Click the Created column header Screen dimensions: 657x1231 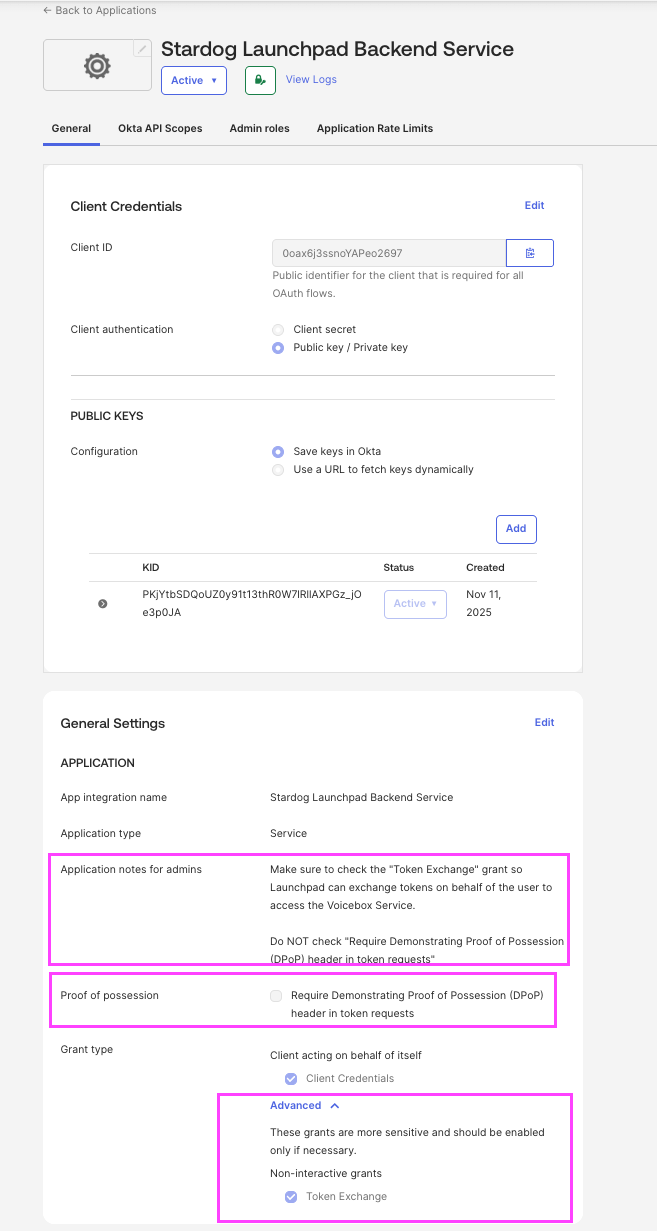point(485,567)
